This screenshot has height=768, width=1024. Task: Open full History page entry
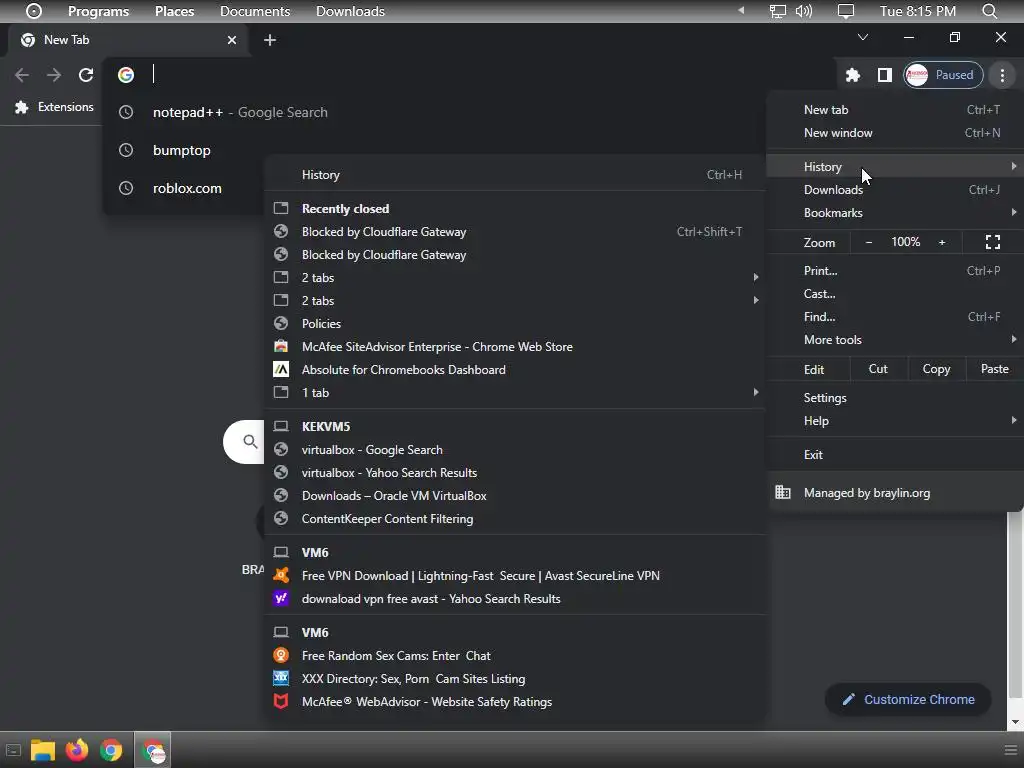pos(515,175)
